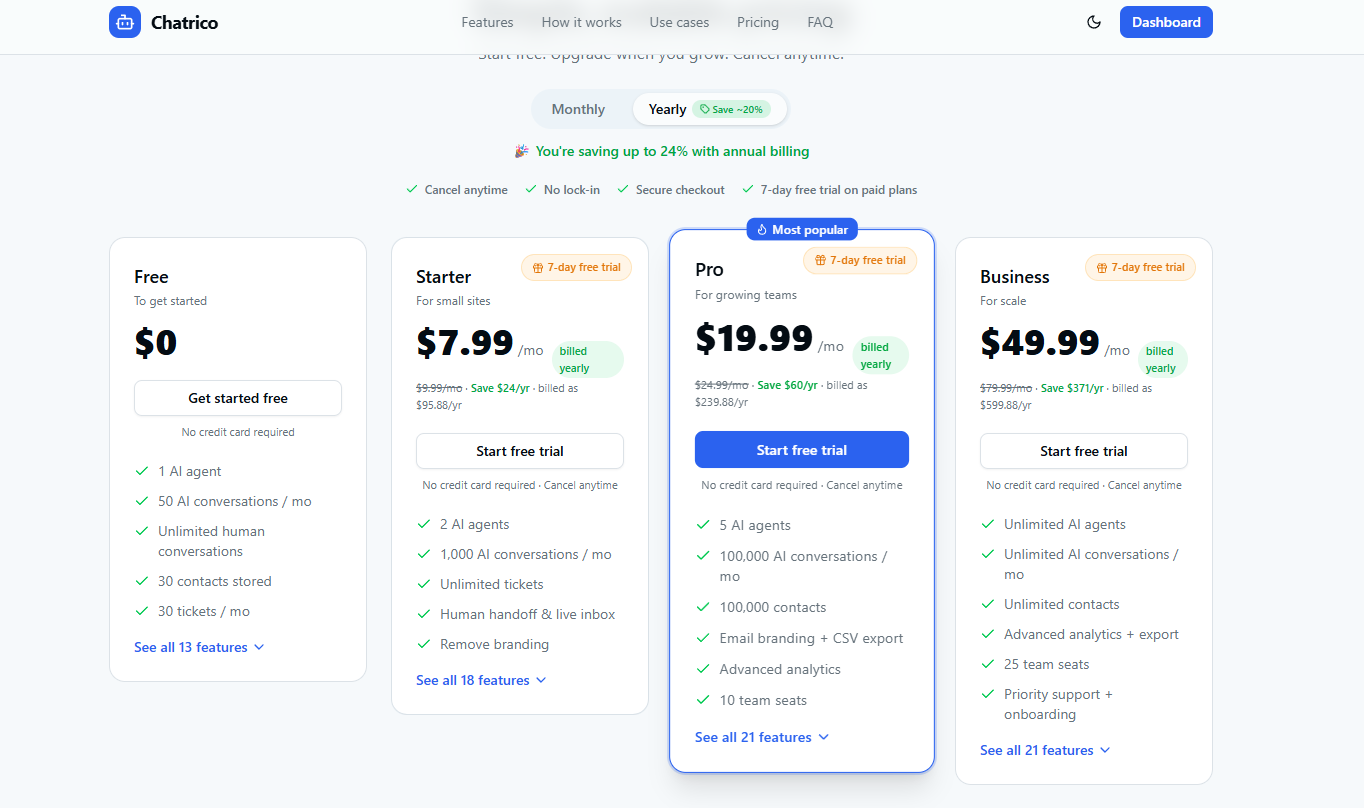
Task: Click checkmark next to Advanced analytics + export
Action: coord(988,634)
